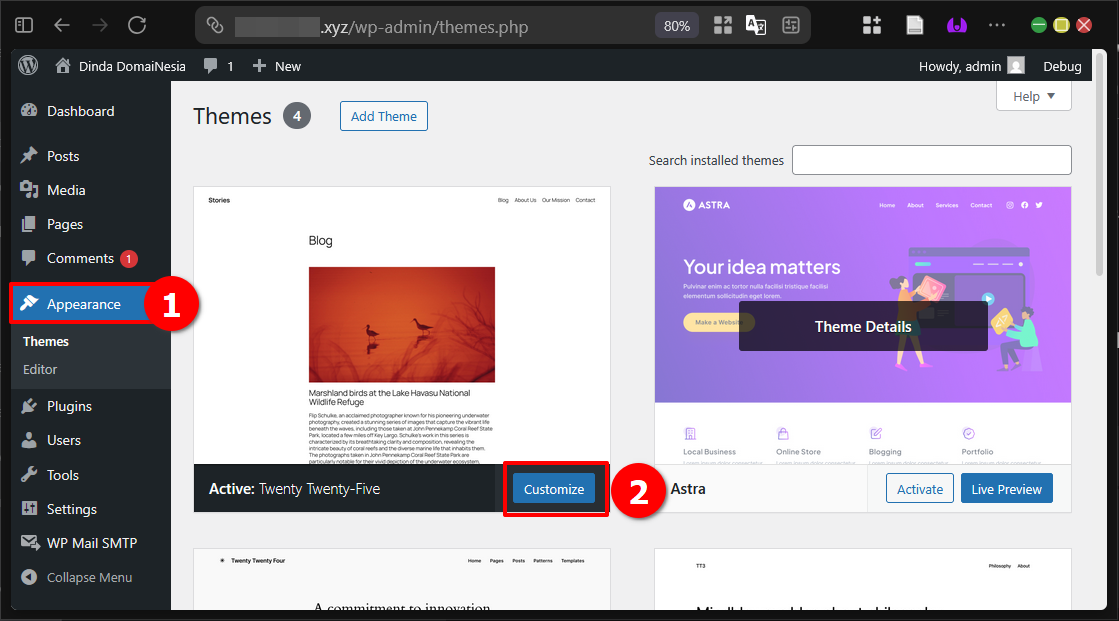Screen dimensions: 1119x621
Task: Open the admin user avatar
Action: [1016, 66]
